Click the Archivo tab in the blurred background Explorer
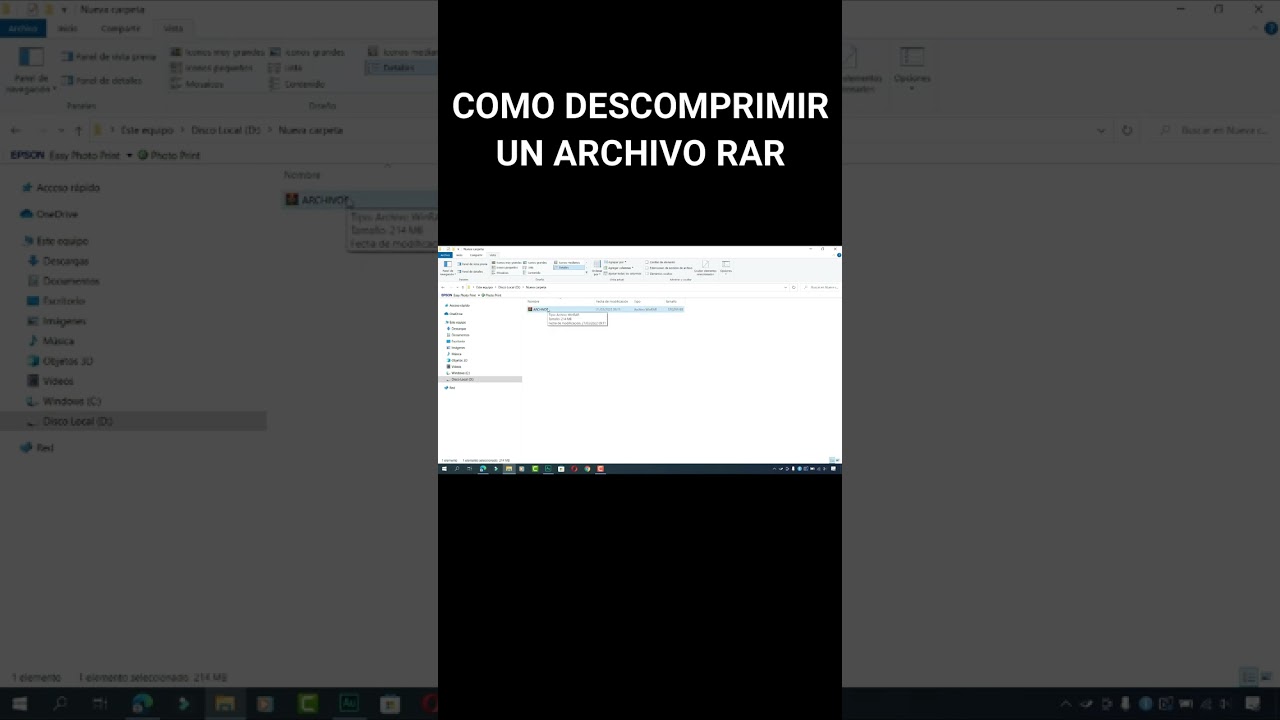 pos(22,28)
